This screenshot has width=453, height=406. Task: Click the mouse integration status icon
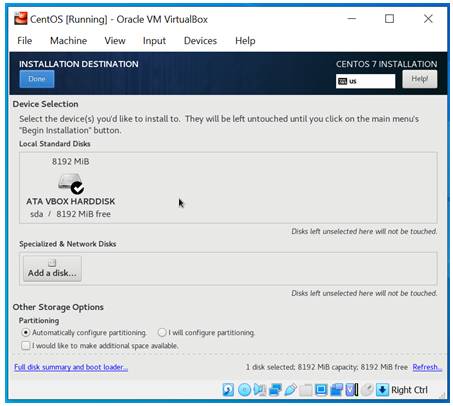367,390
